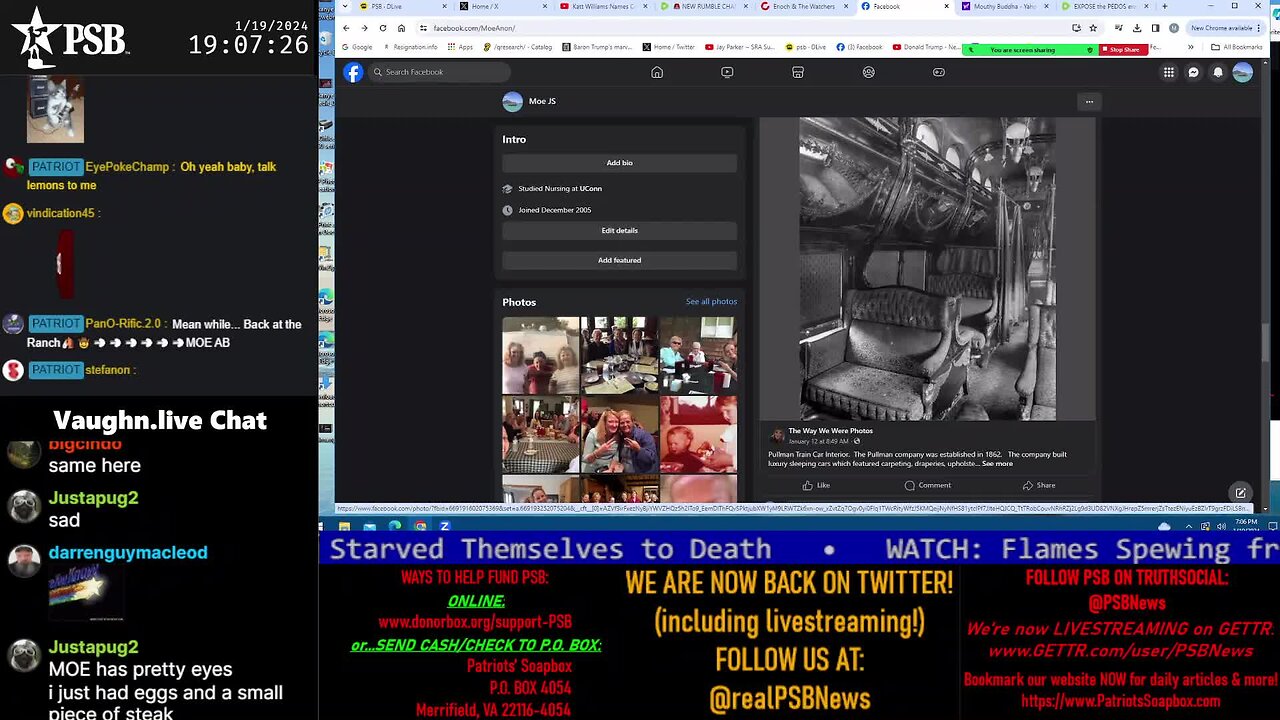Open the top-middle restaurant photo thumbnail
1280x720 pixels.
pyautogui.click(x=619, y=355)
